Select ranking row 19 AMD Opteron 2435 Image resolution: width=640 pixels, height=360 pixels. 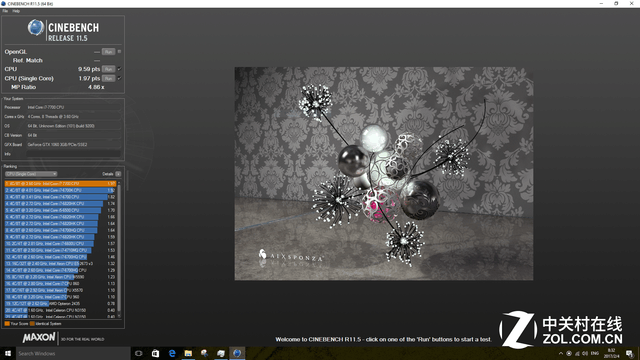coord(60,304)
